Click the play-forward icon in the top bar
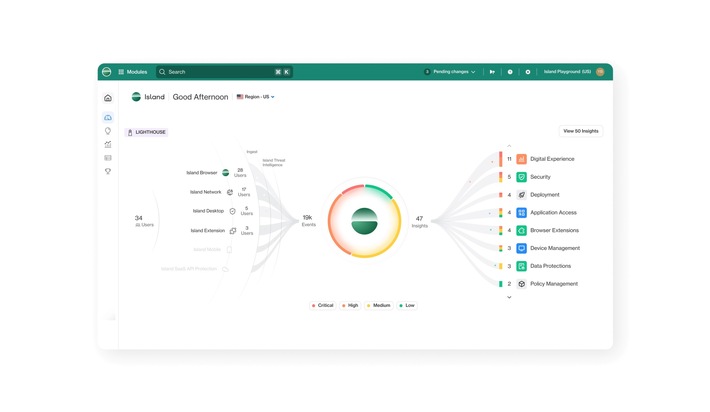Viewport: 710px width, 412px height. tap(492, 72)
